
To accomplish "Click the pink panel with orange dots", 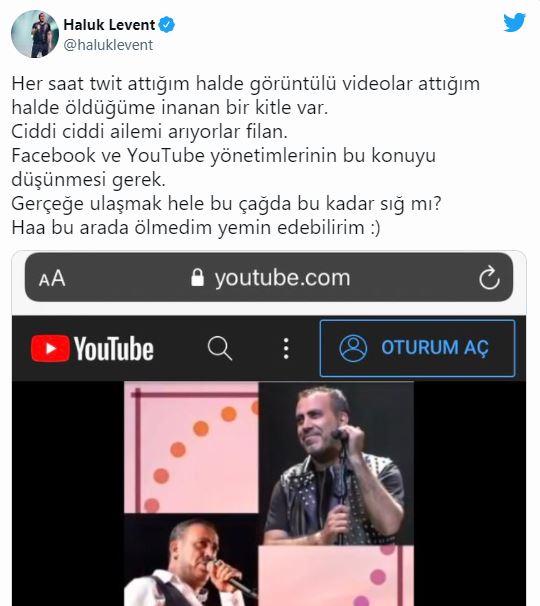I will [191, 447].
